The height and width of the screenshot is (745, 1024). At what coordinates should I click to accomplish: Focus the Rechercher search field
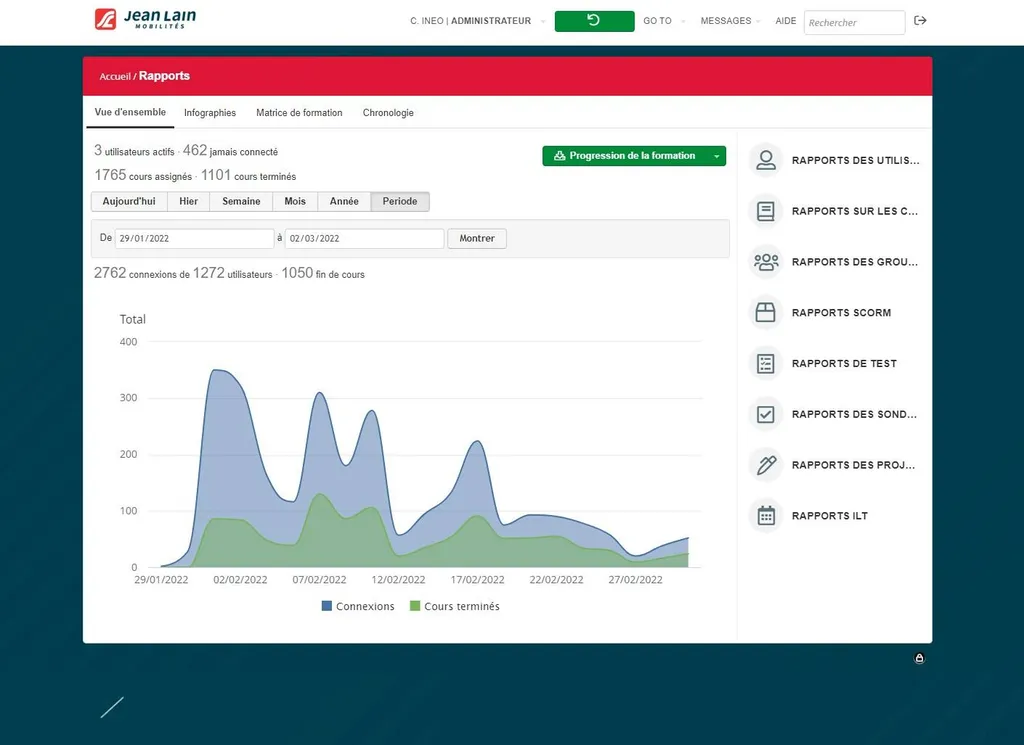tap(854, 22)
